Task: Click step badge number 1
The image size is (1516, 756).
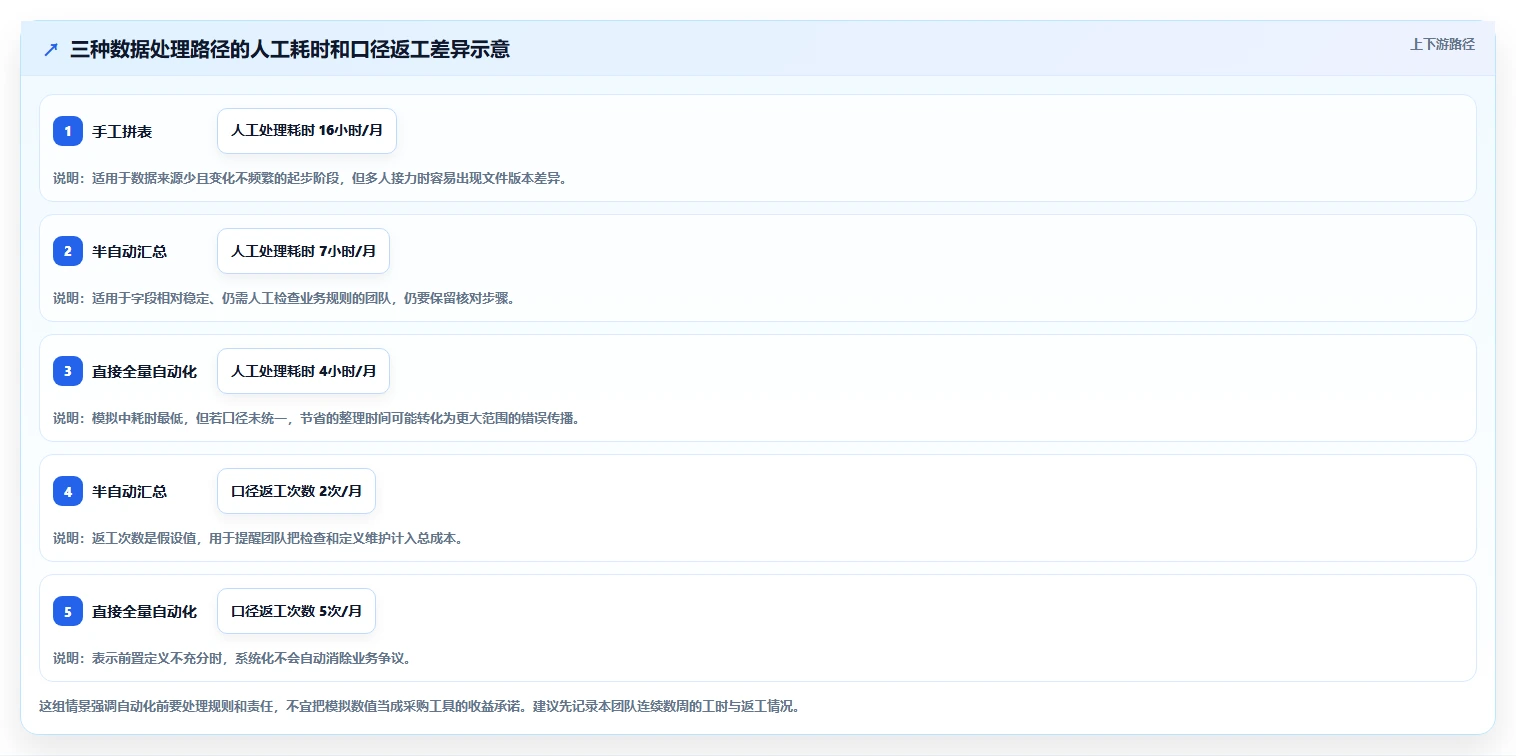Action: pos(68,131)
